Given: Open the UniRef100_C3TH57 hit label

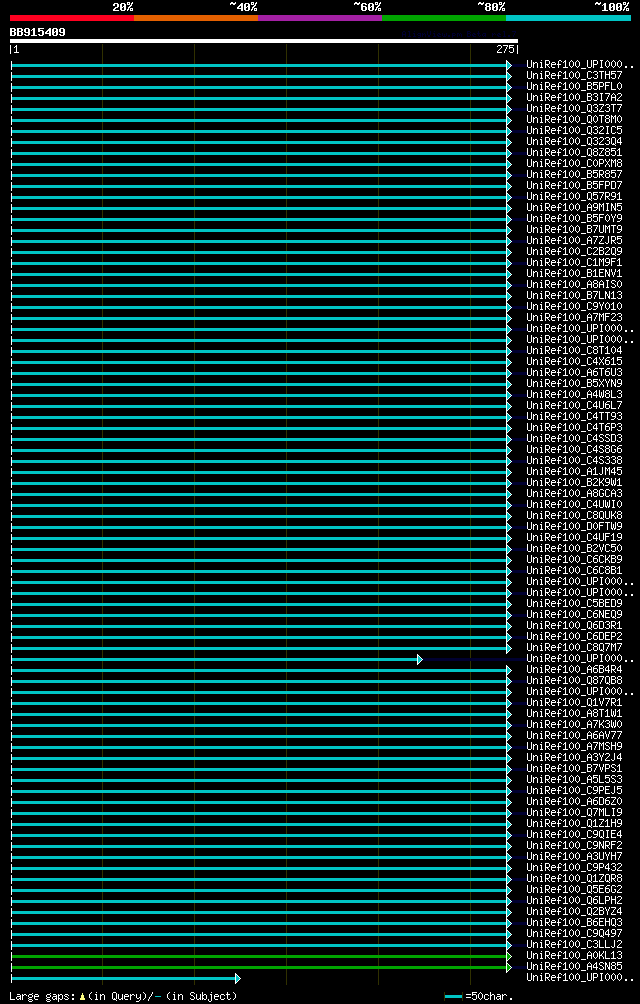Looking at the screenshot, I should point(574,76).
